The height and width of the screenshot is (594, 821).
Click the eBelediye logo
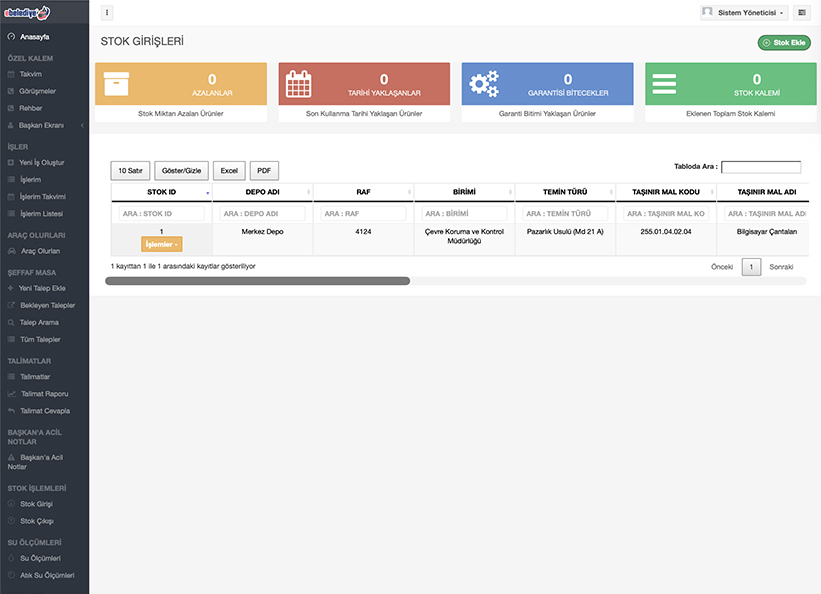click(28, 12)
